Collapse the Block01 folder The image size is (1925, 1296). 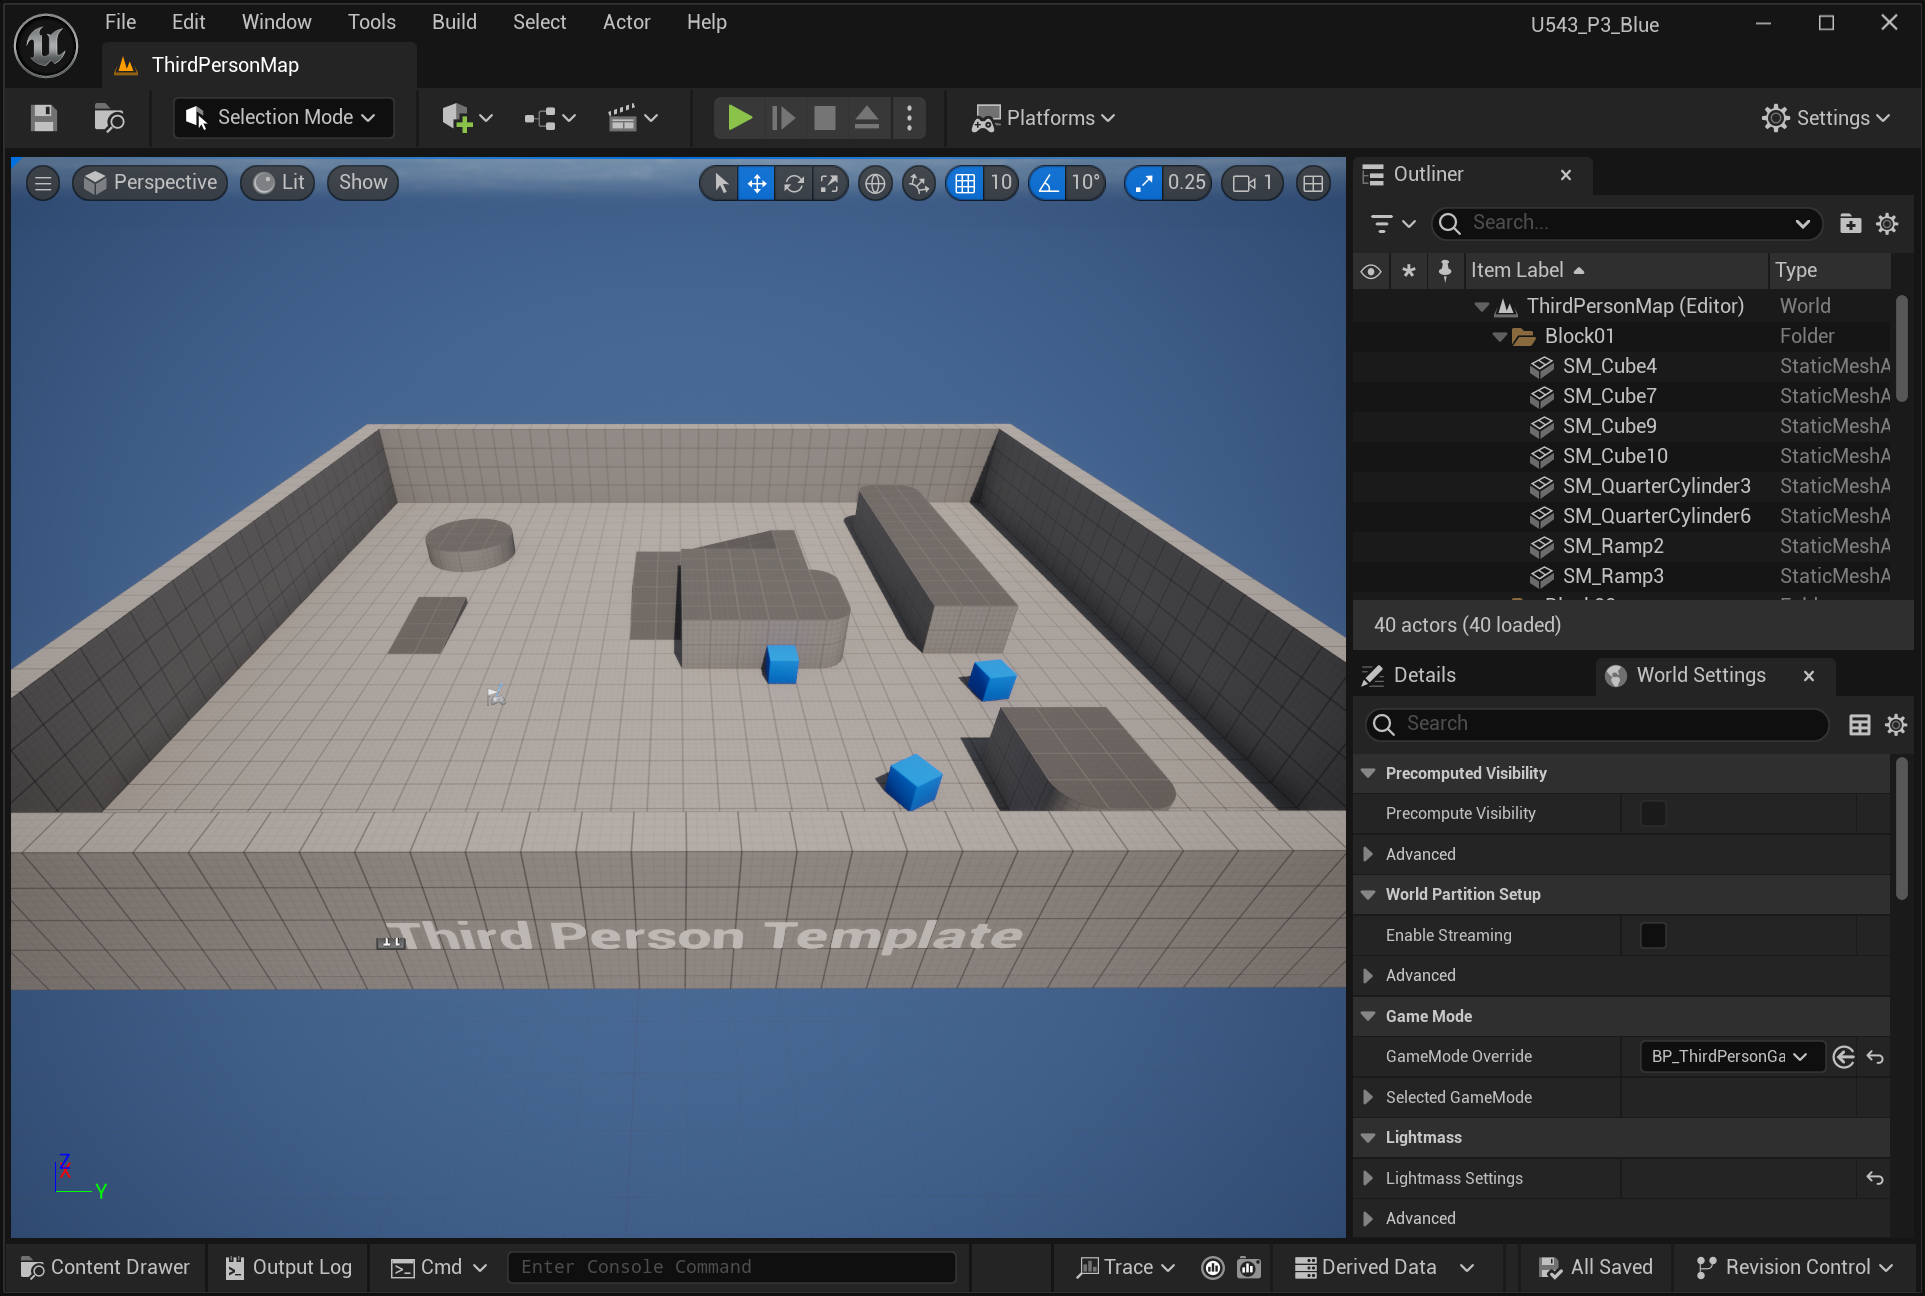point(1499,337)
